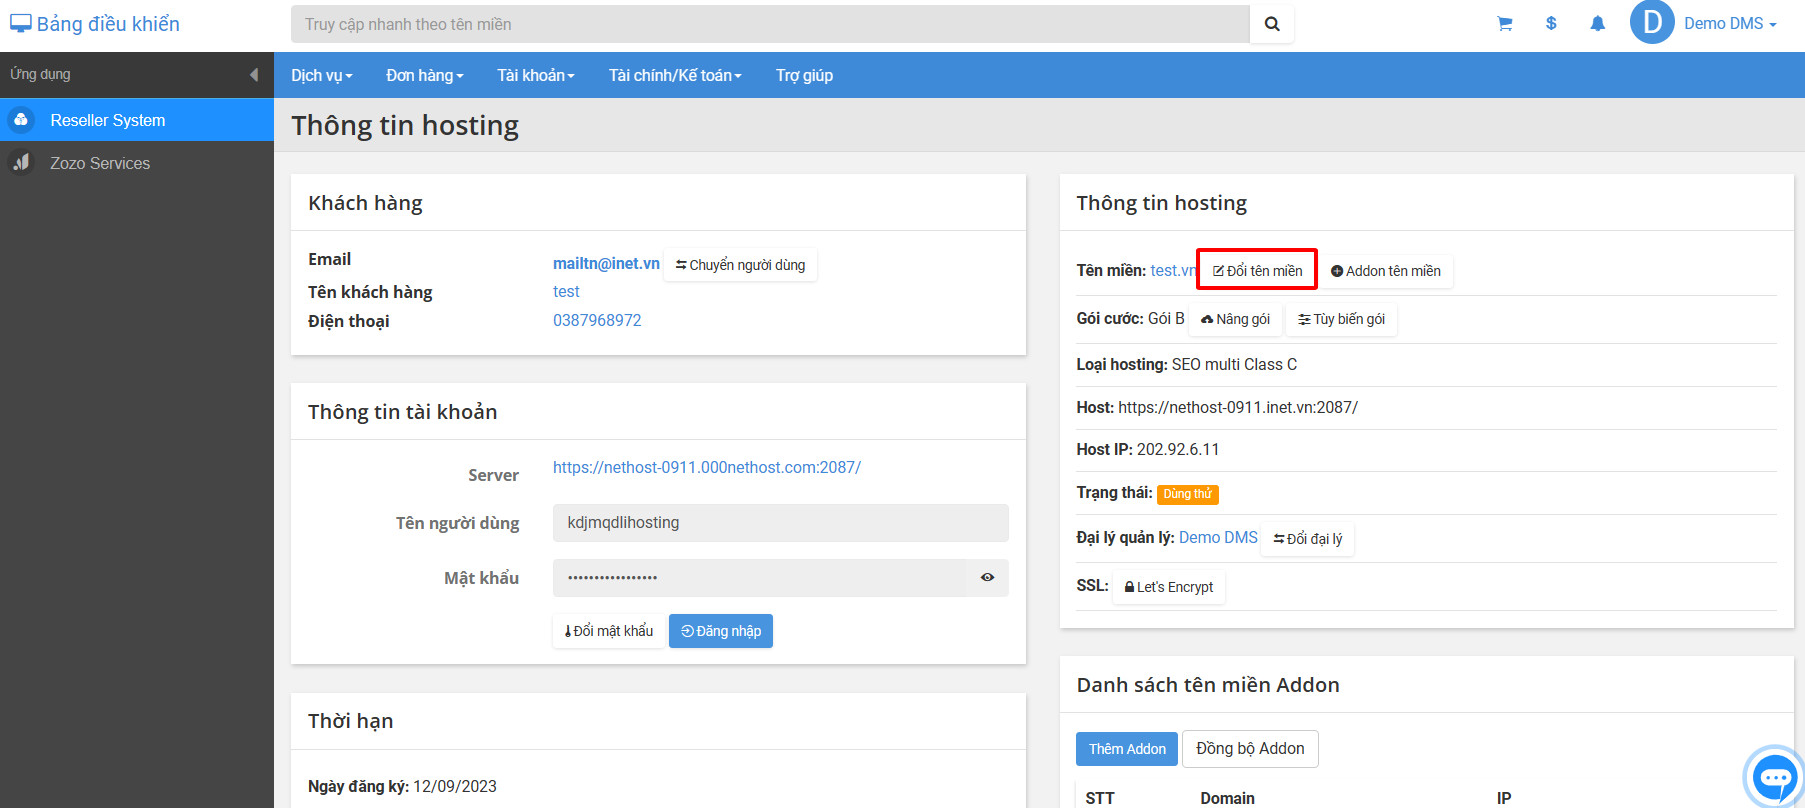This screenshot has width=1805, height=808.
Task: Click the Tùy biến gói button
Action: [1341, 319]
